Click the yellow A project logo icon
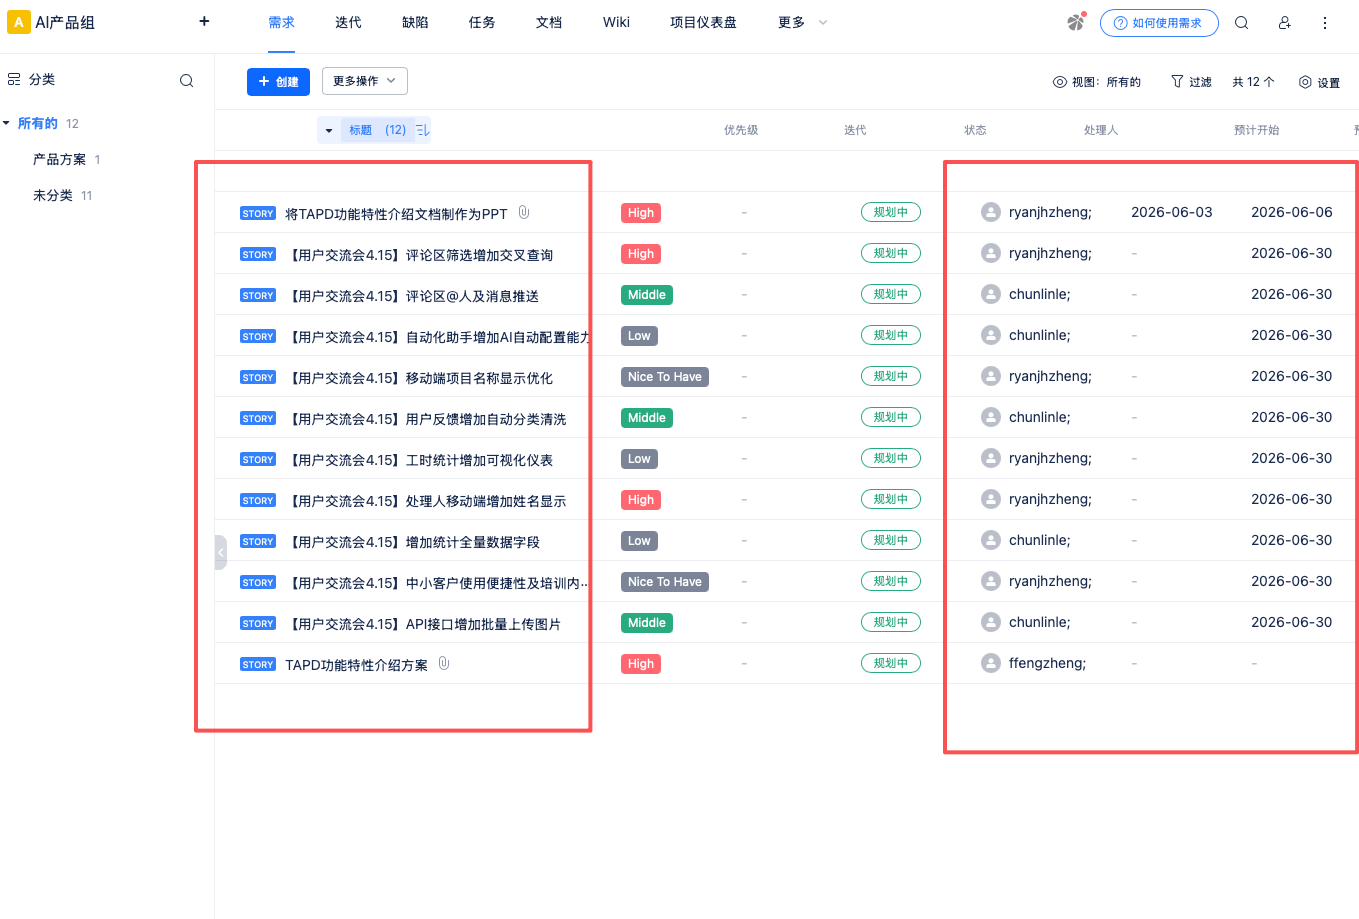 [x=19, y=22]
